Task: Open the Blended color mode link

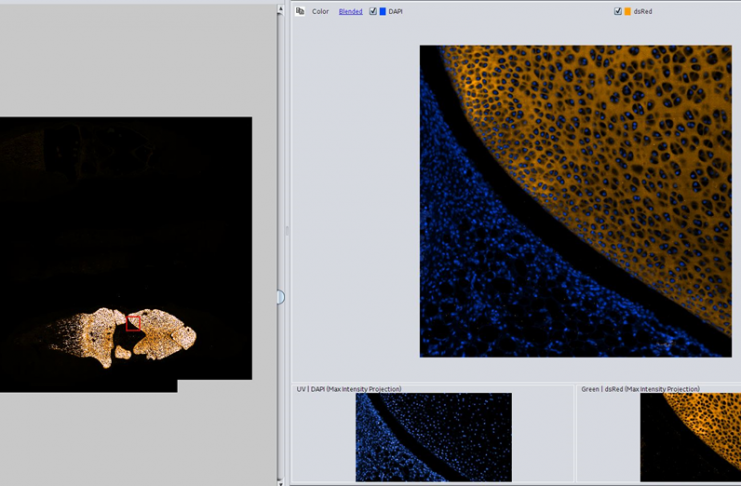Action: pyautogui.click(x=350, y=12)
